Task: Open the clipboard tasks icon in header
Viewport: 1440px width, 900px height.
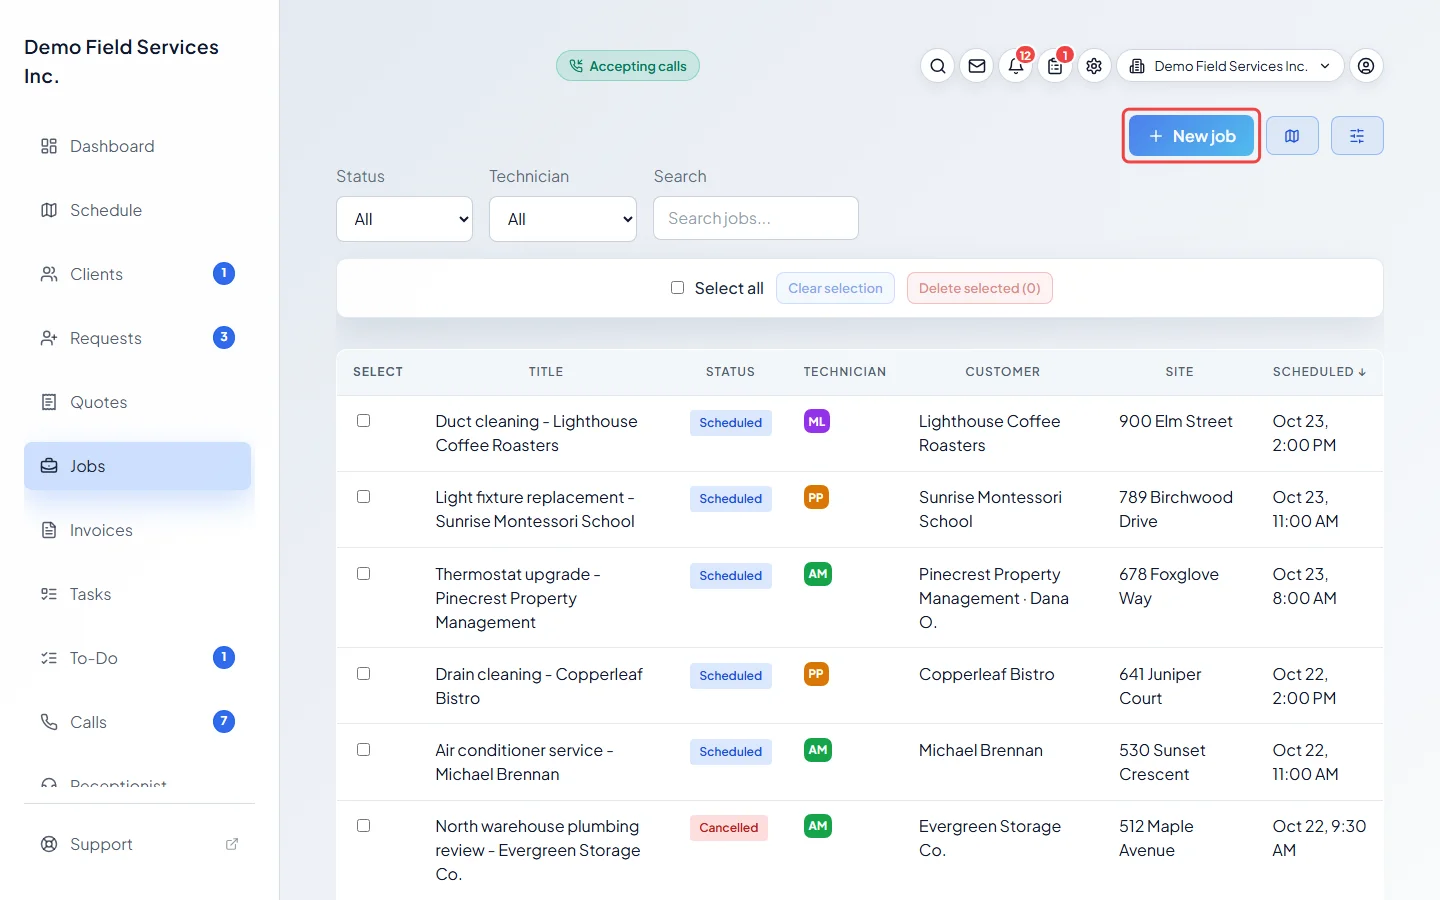Action: [1055, 66]
